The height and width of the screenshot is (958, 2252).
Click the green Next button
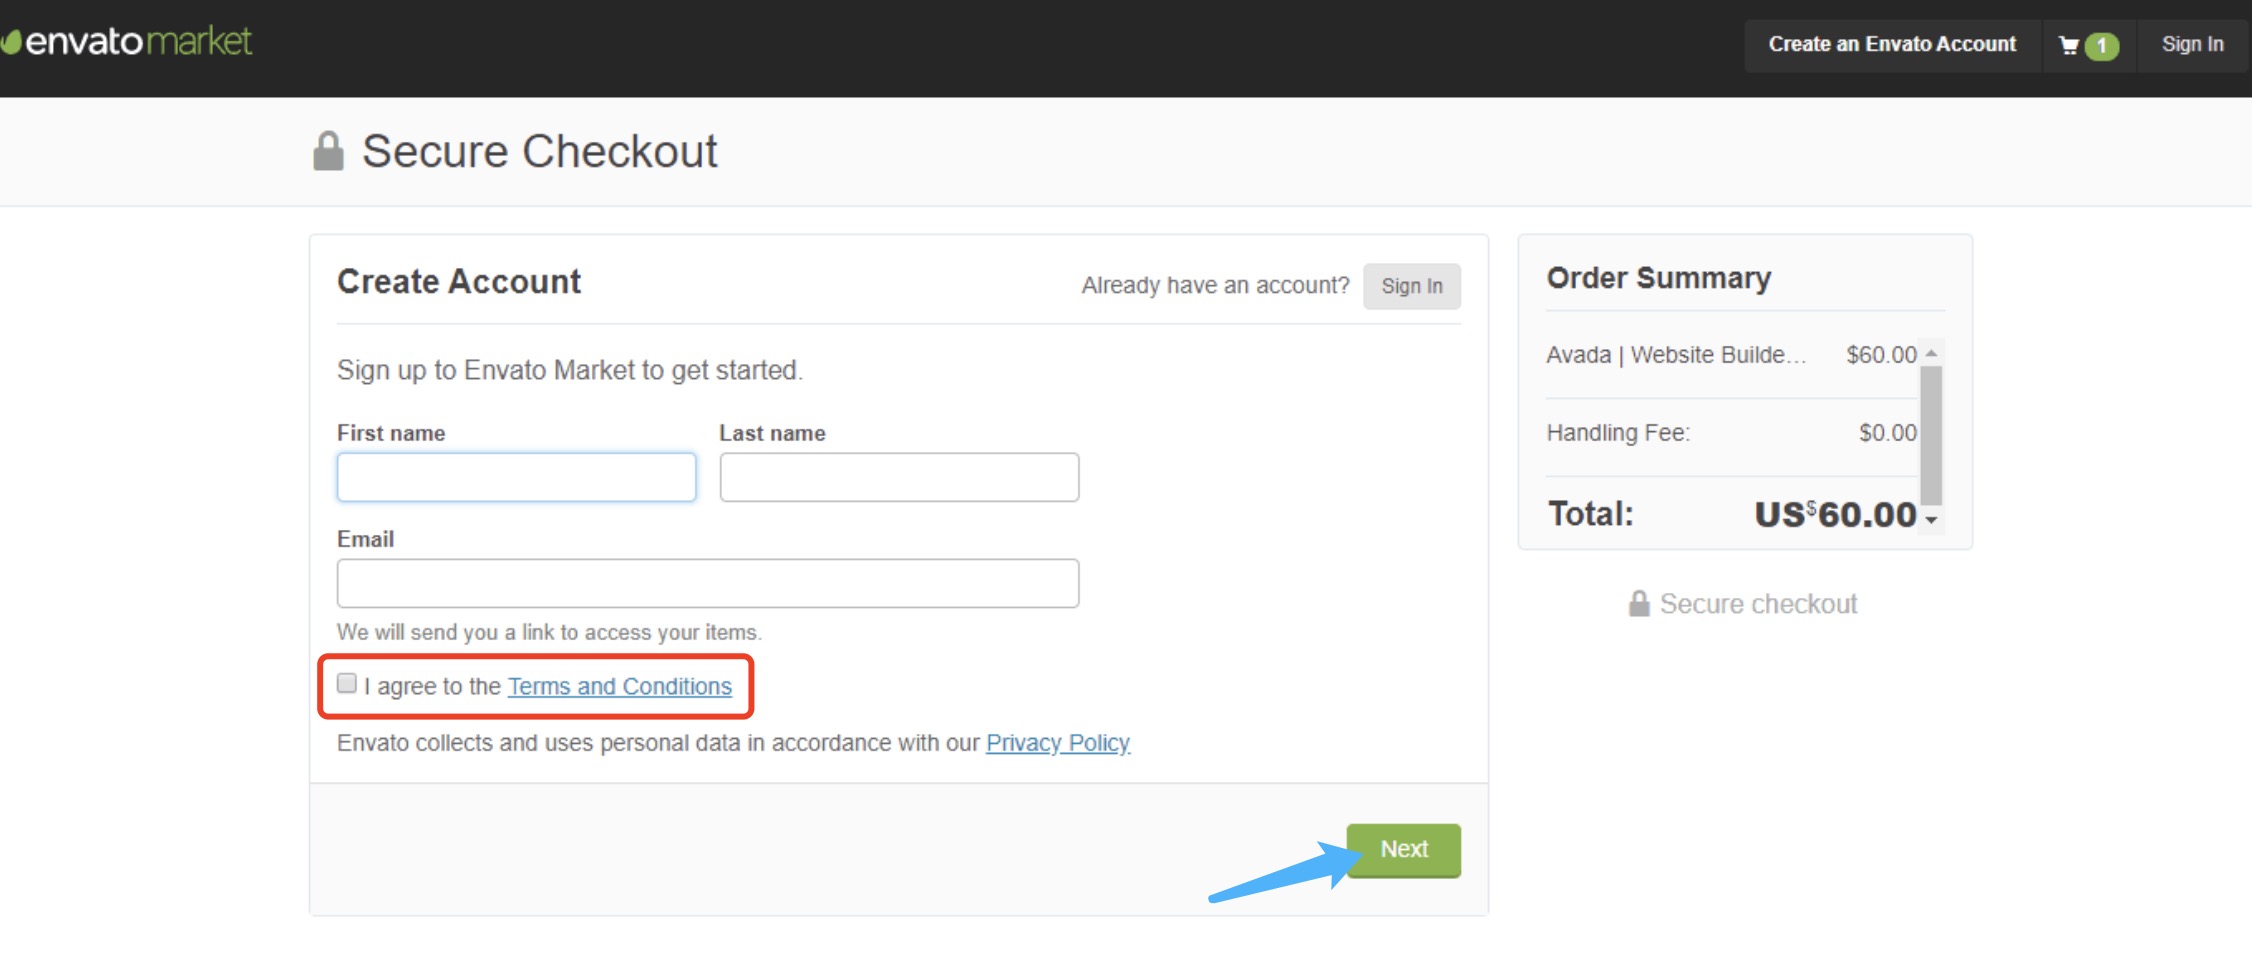pyautogui.click(x=1403, y=850)
